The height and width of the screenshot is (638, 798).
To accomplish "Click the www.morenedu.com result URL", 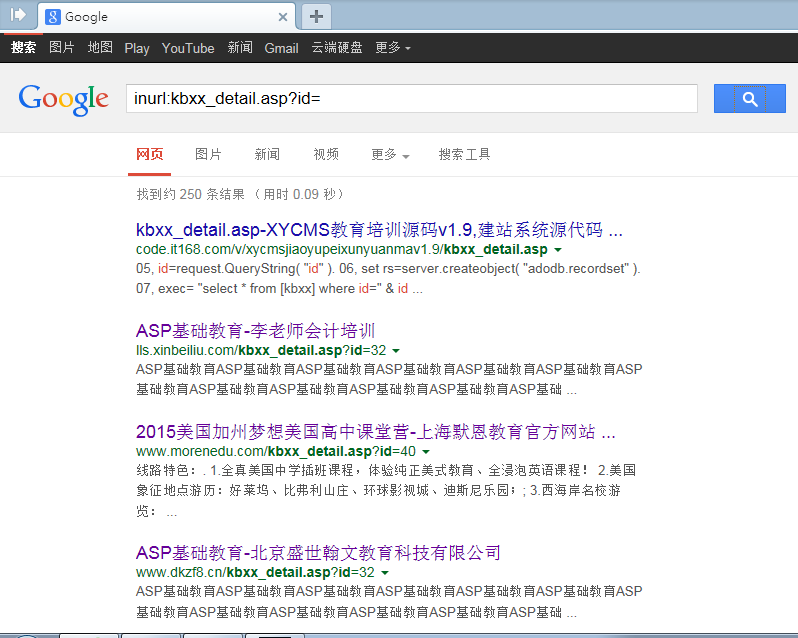I will pyautogui.click(x=276, y=451).
